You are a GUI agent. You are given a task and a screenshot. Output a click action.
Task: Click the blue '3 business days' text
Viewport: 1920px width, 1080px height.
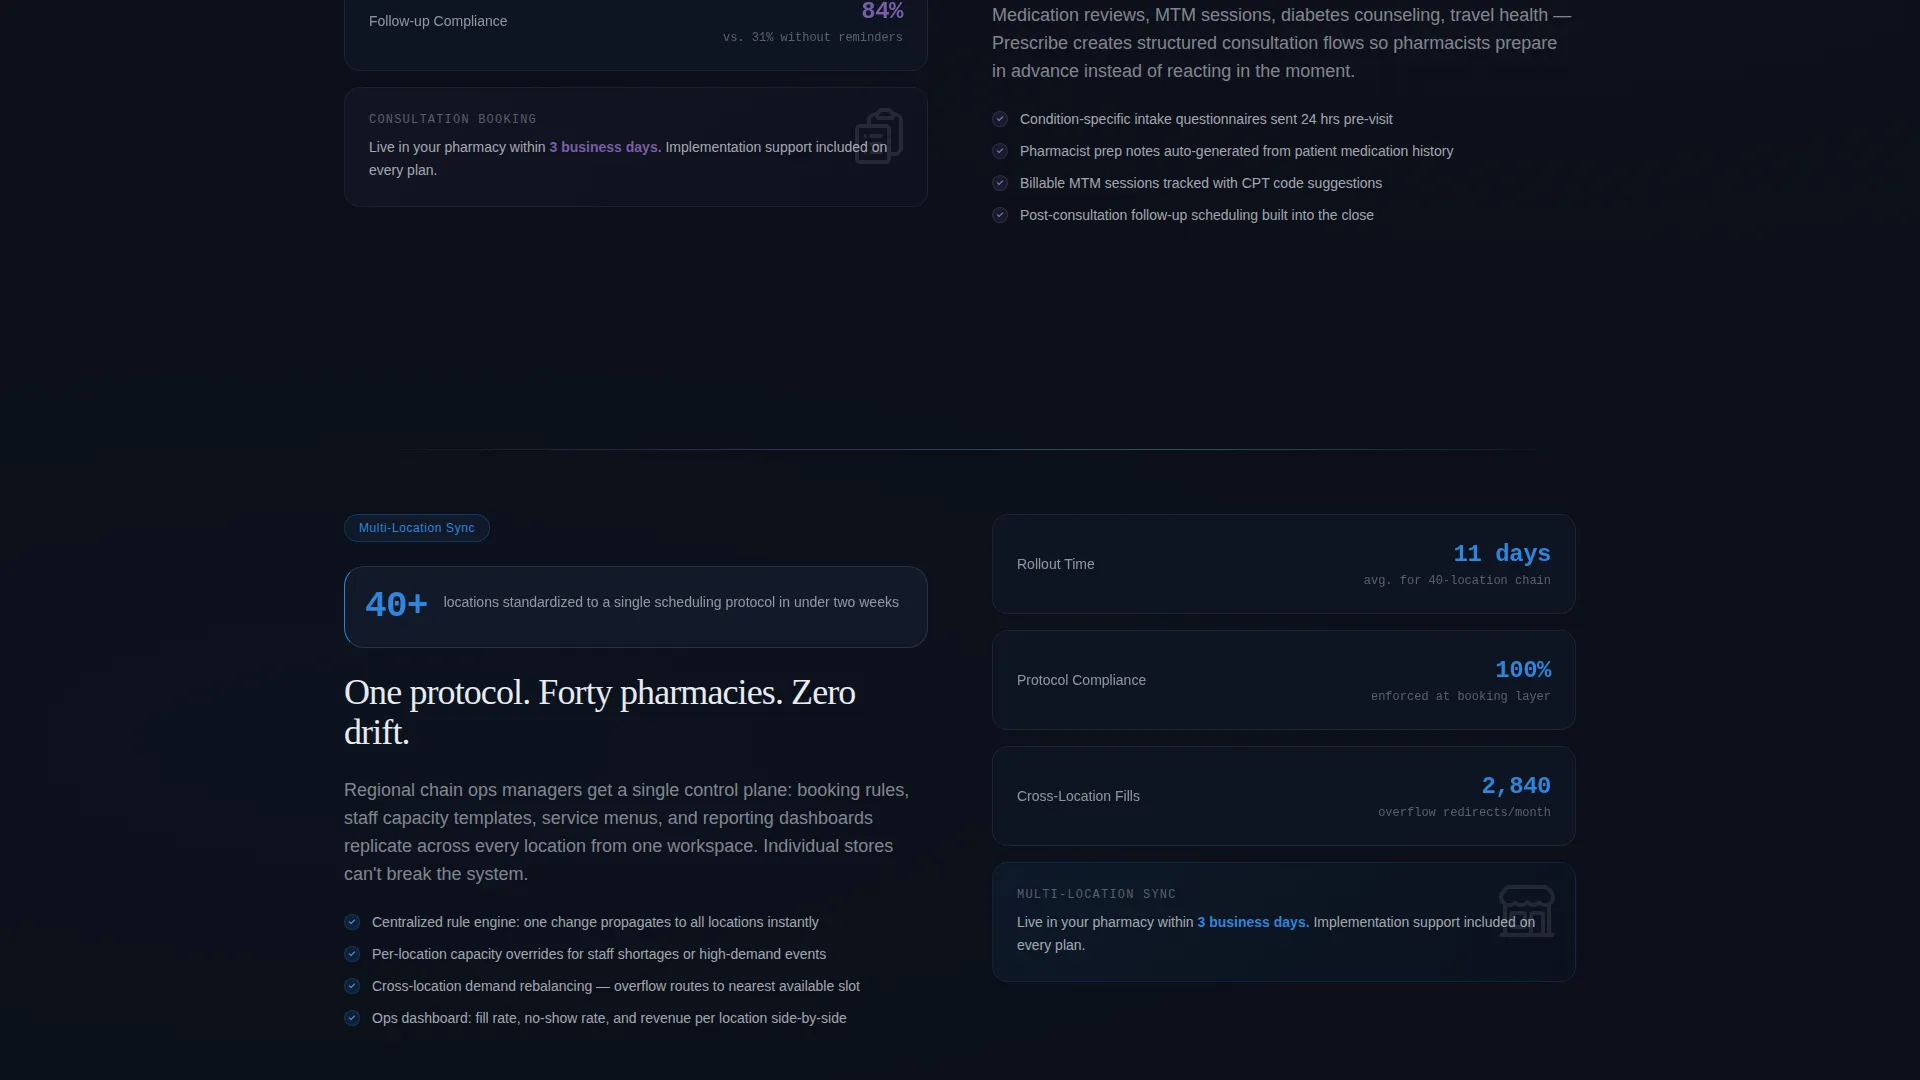(1253, 922)
